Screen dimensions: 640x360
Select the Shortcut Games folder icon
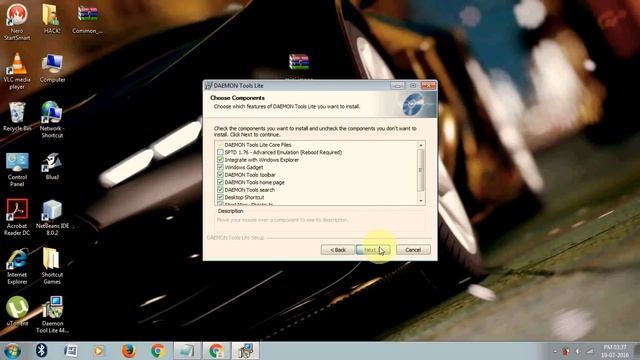click(52, 266)
